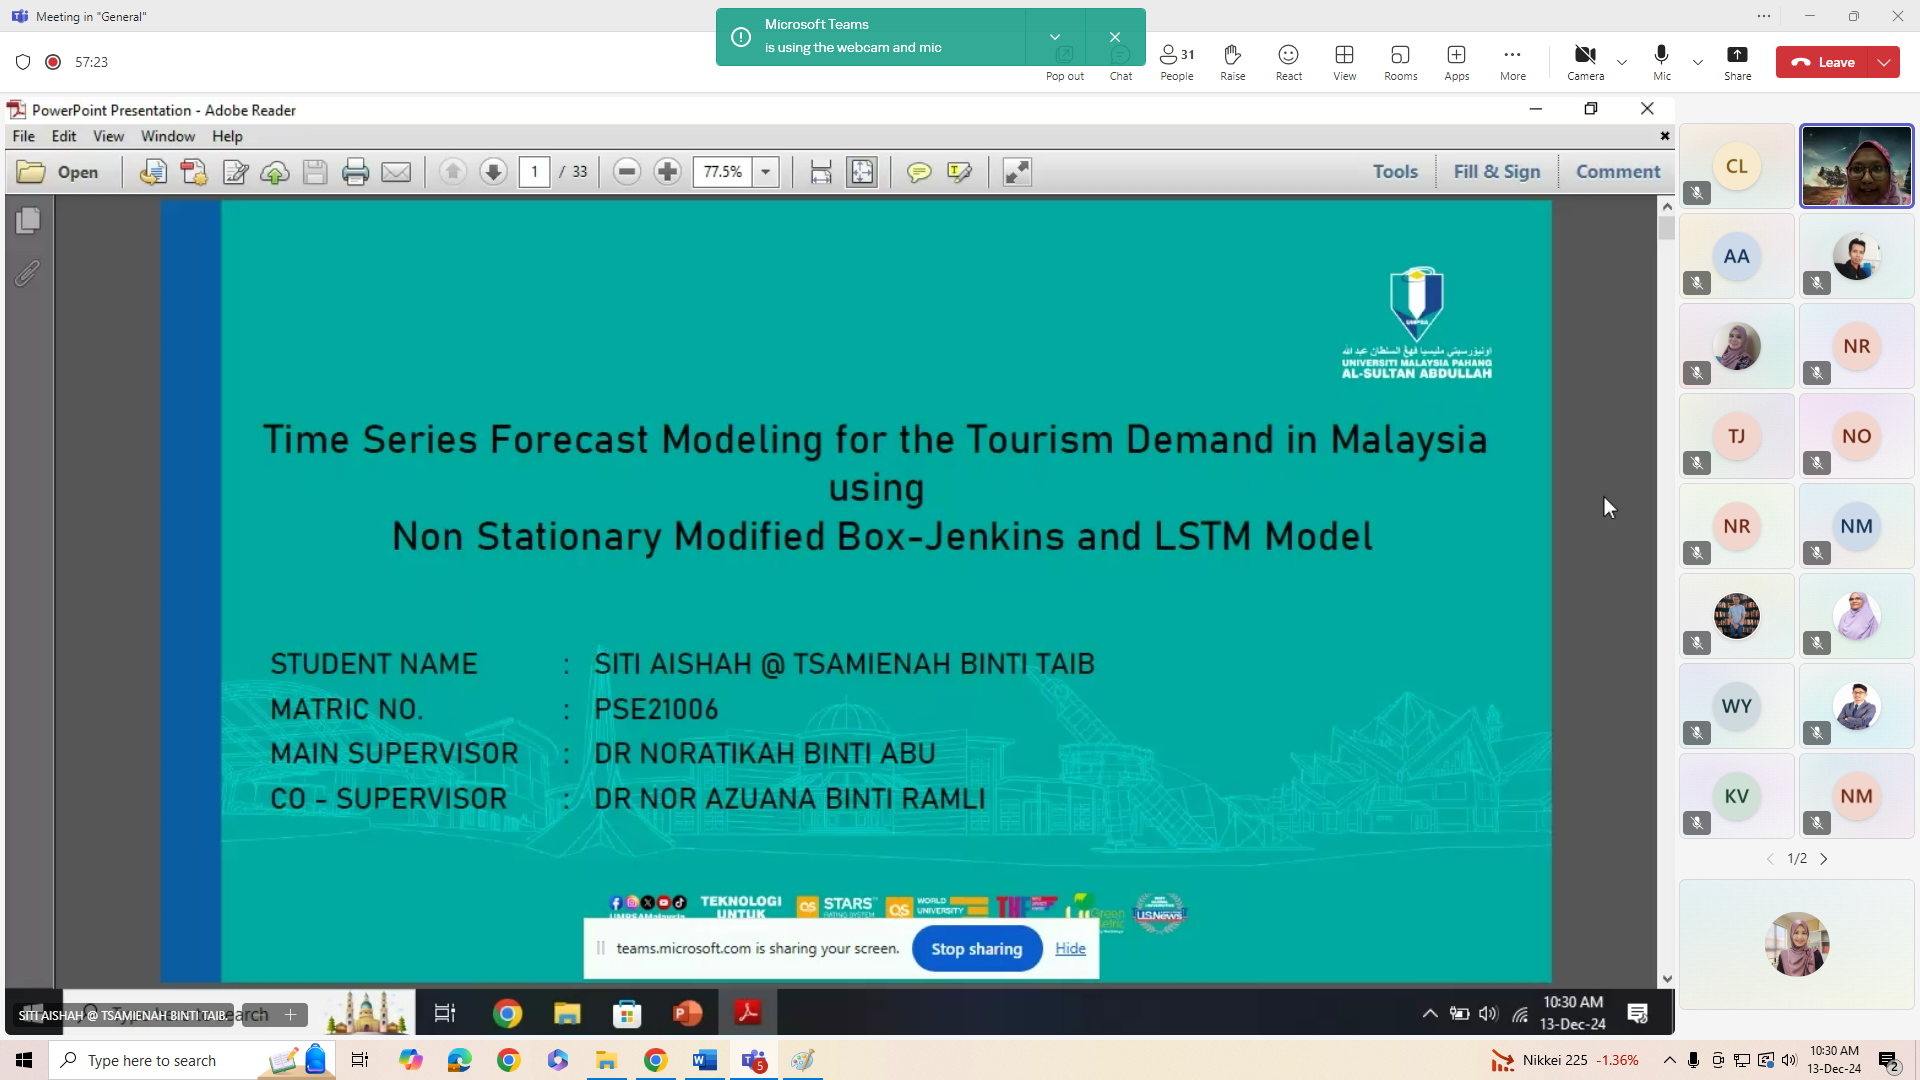Switch to read mode expand icon
Viewport: 1920px width, 1080px height.
[1017, 172]
